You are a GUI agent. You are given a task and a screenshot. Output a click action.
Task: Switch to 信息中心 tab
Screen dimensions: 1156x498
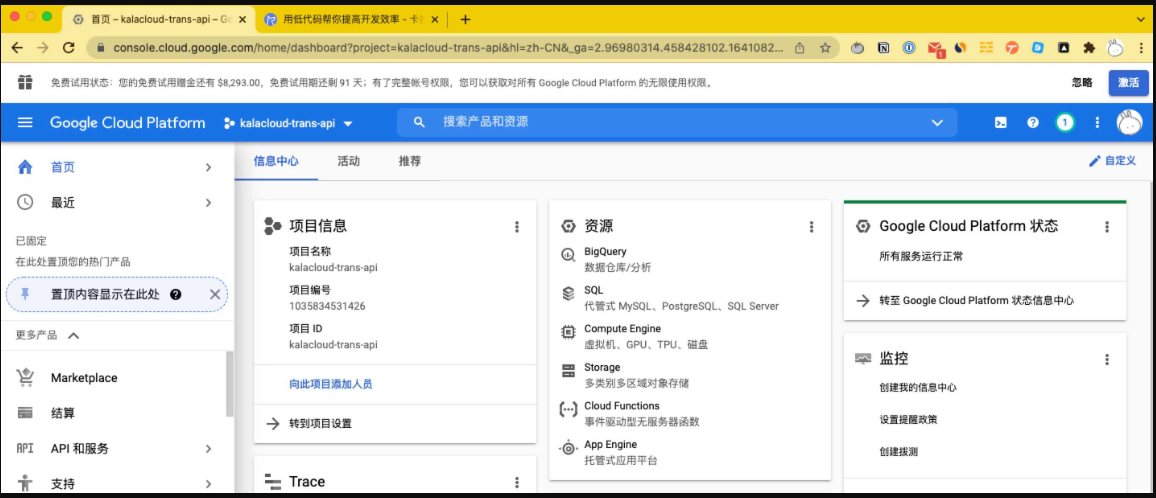click(x=276, y=161)
